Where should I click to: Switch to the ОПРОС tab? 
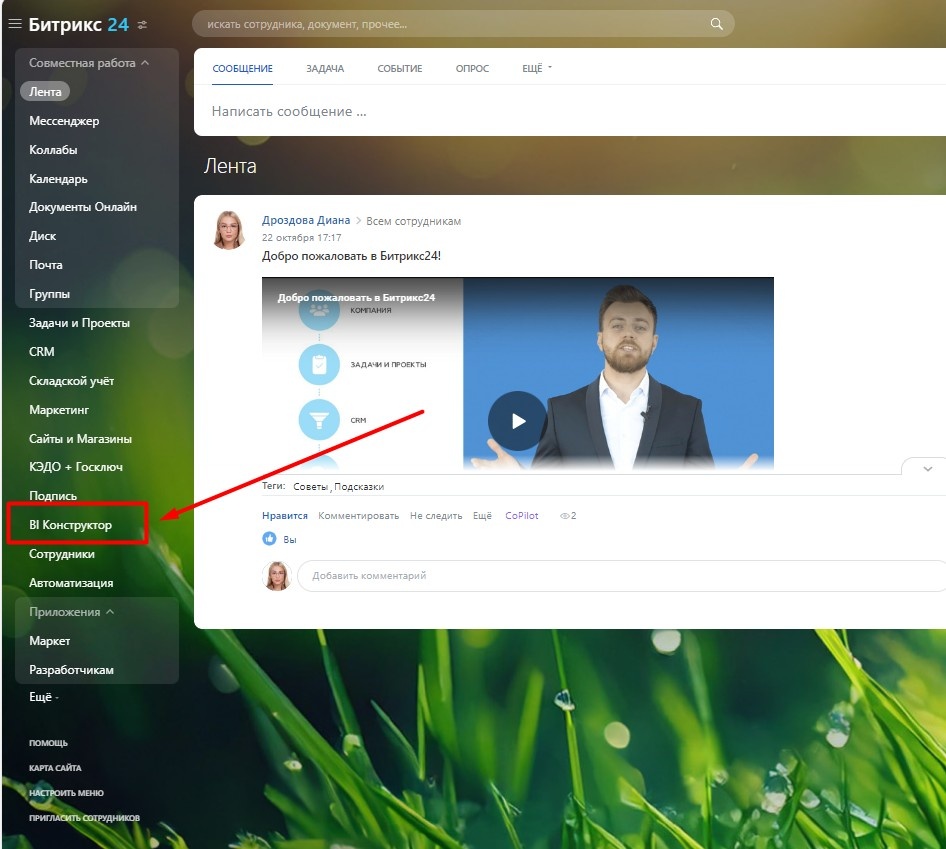pyautogui.click(x=472, y=68)
